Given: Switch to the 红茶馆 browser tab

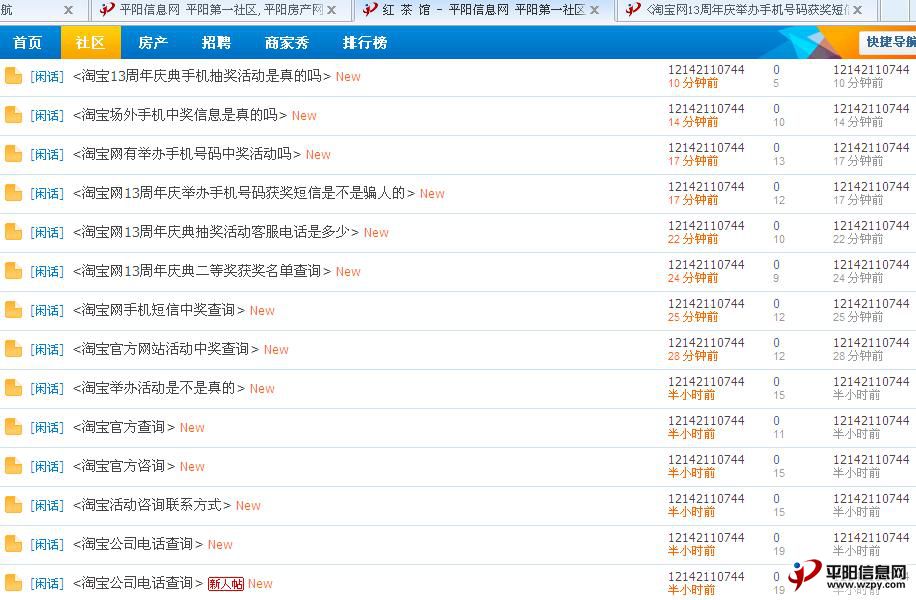Looking at the screenshot, I should (484, 10).
